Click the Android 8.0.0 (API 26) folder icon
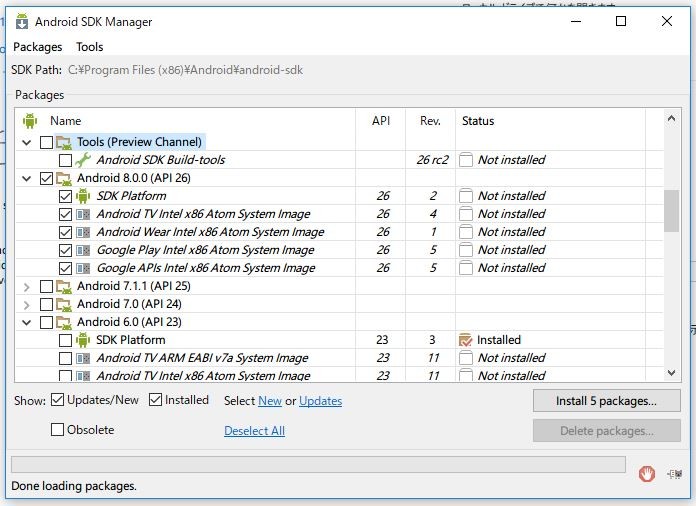Viewport: 696px width, 506px height. point(64,178)
